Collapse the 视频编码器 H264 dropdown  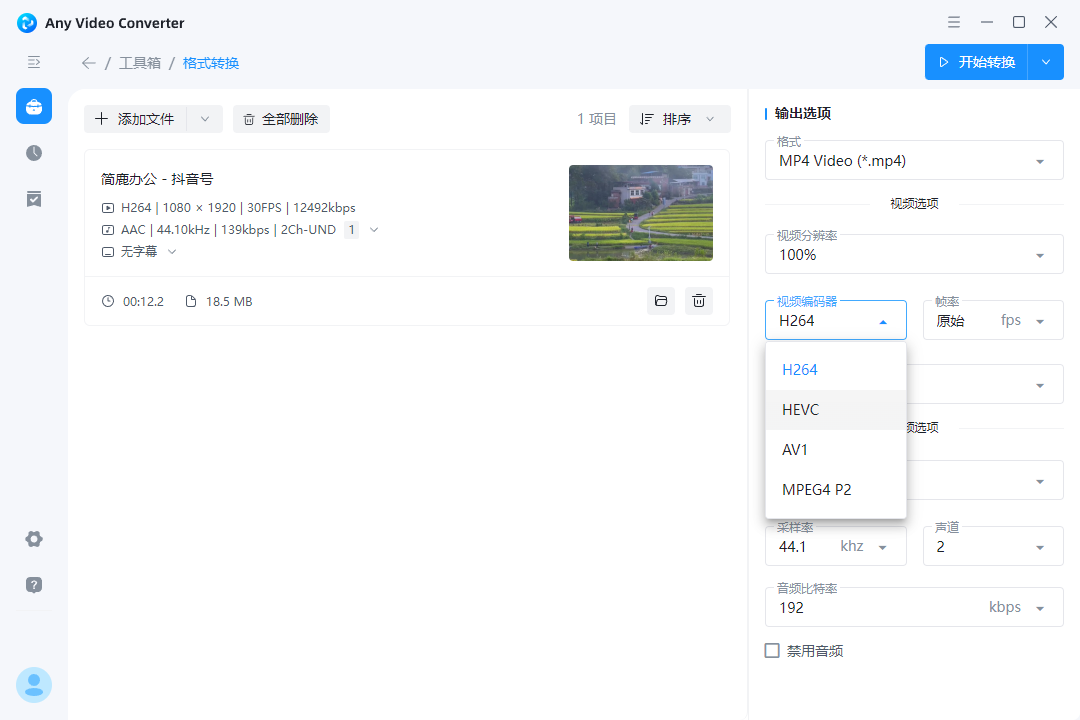pyautogui.click(x=835, y=320)
